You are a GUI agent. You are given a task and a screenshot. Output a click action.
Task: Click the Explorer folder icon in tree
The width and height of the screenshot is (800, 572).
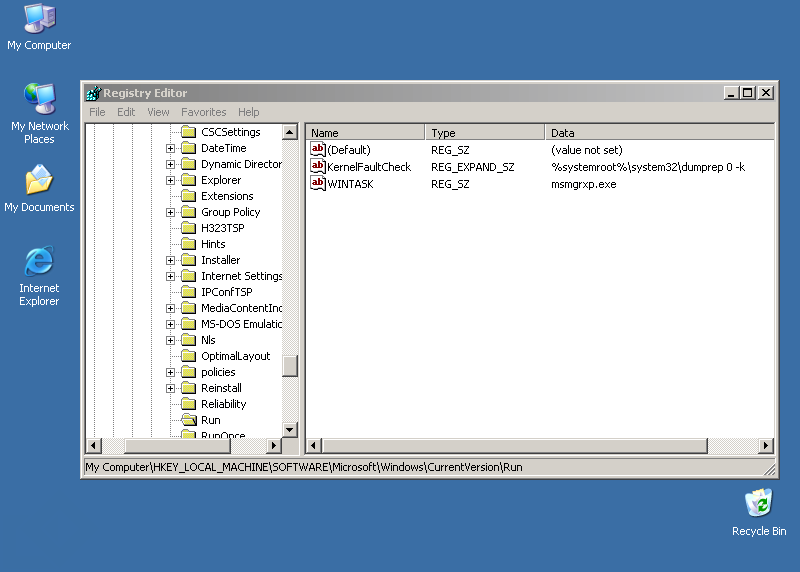coord(189,180)
